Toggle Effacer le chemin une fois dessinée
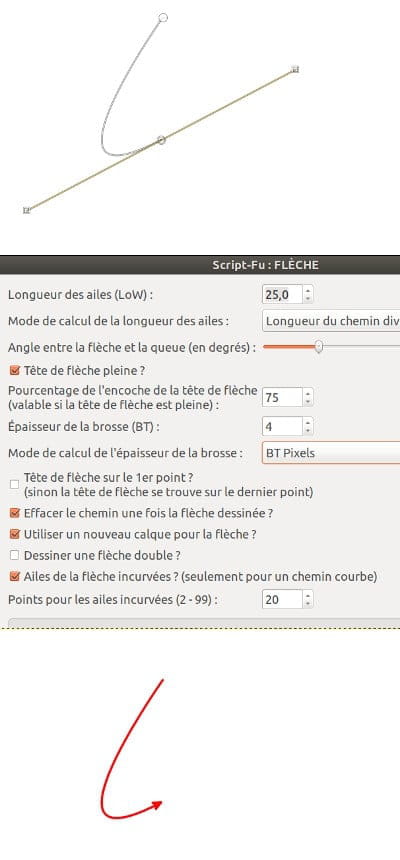 15,514
